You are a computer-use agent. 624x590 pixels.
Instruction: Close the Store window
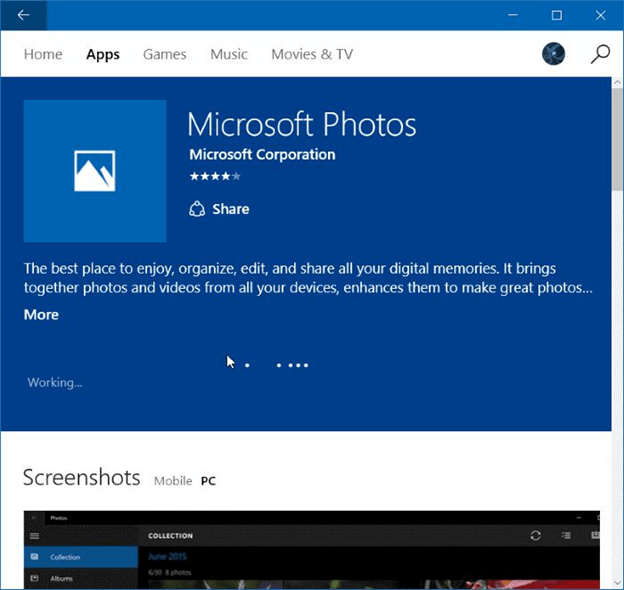(601, 15)
